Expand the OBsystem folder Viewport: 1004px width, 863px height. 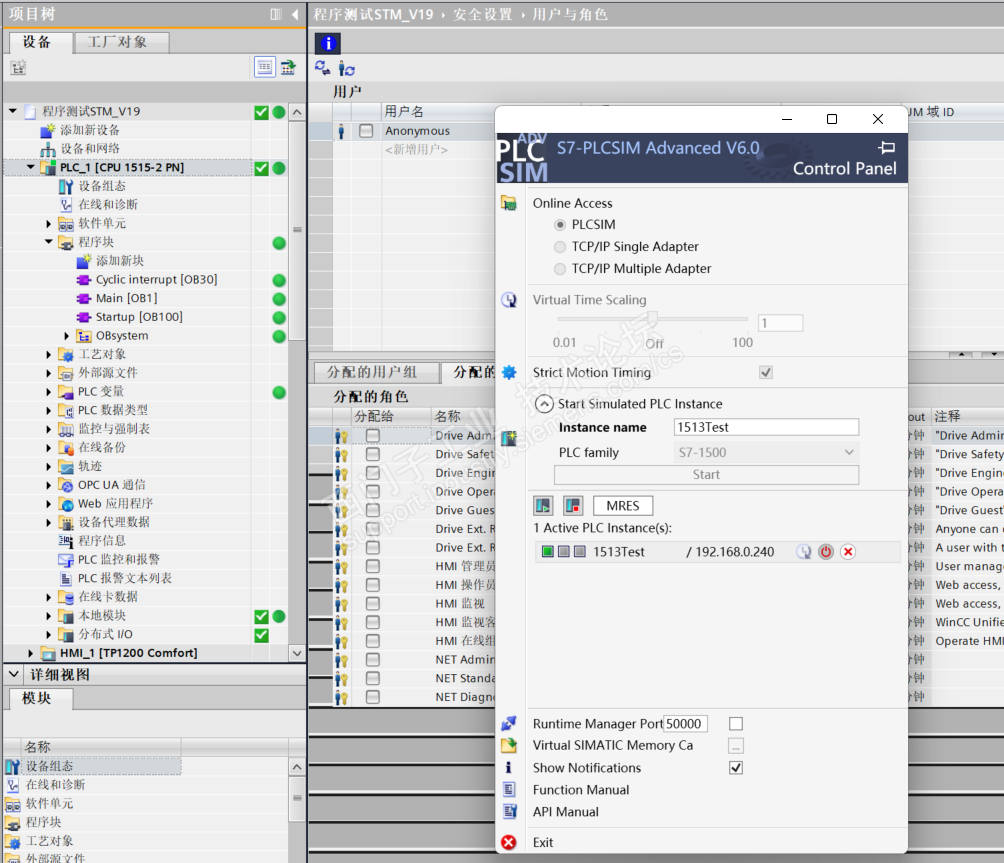67,335
